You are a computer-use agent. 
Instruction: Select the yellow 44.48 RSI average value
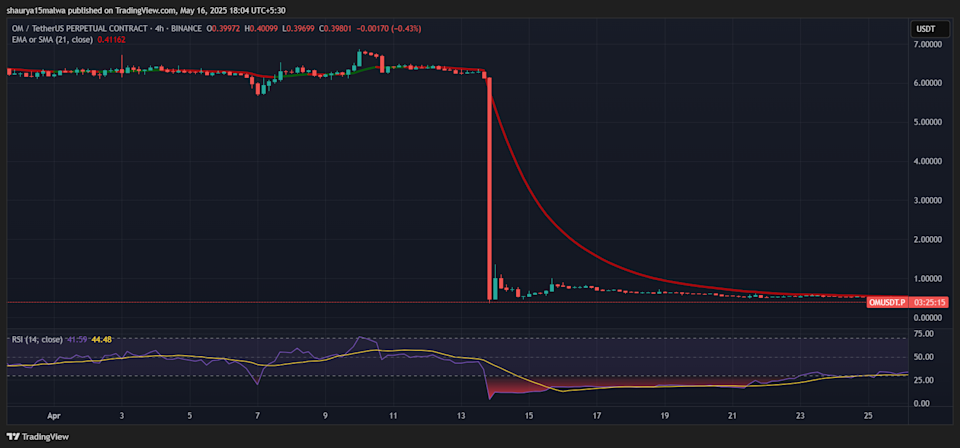(x=102, y=339)
